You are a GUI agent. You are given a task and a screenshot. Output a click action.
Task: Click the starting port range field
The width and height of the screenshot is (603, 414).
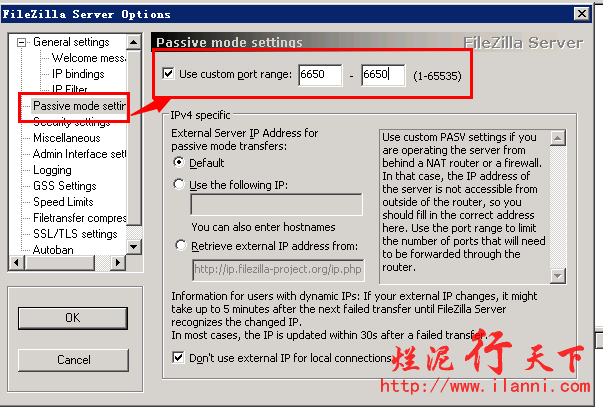(319, 76)
